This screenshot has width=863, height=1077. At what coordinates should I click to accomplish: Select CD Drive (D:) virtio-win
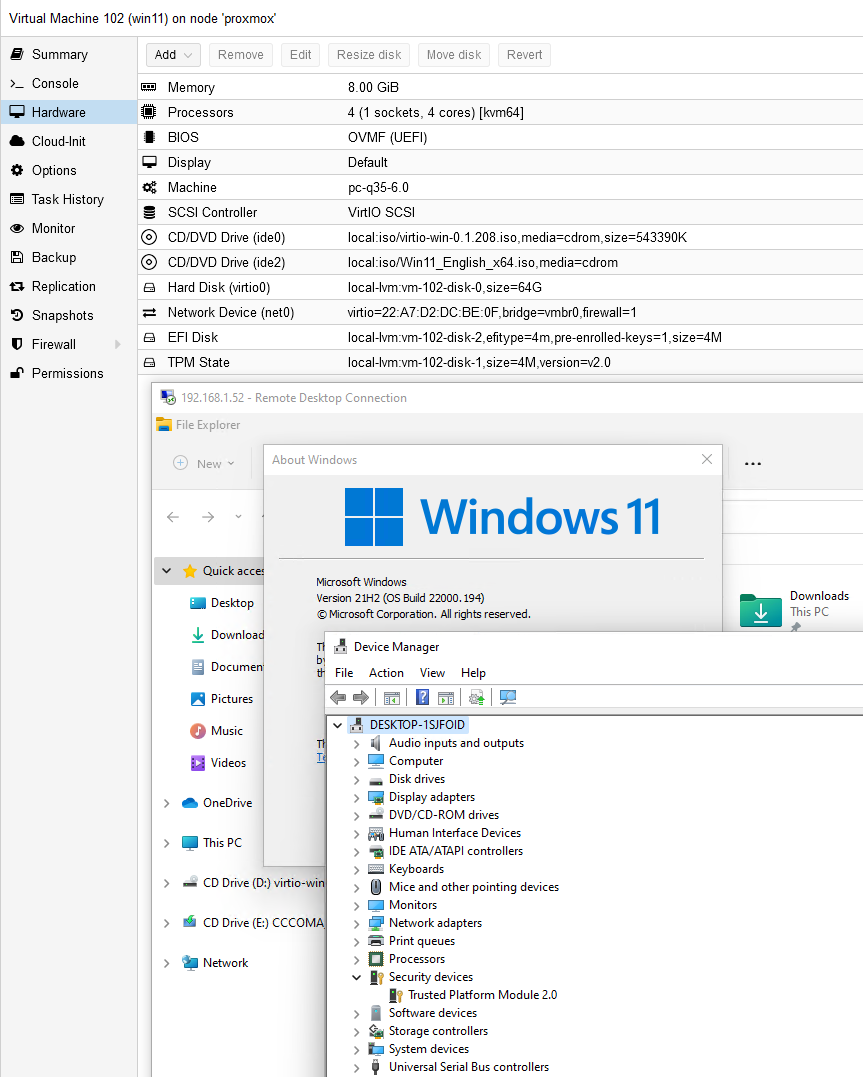[x=254, y=883]
